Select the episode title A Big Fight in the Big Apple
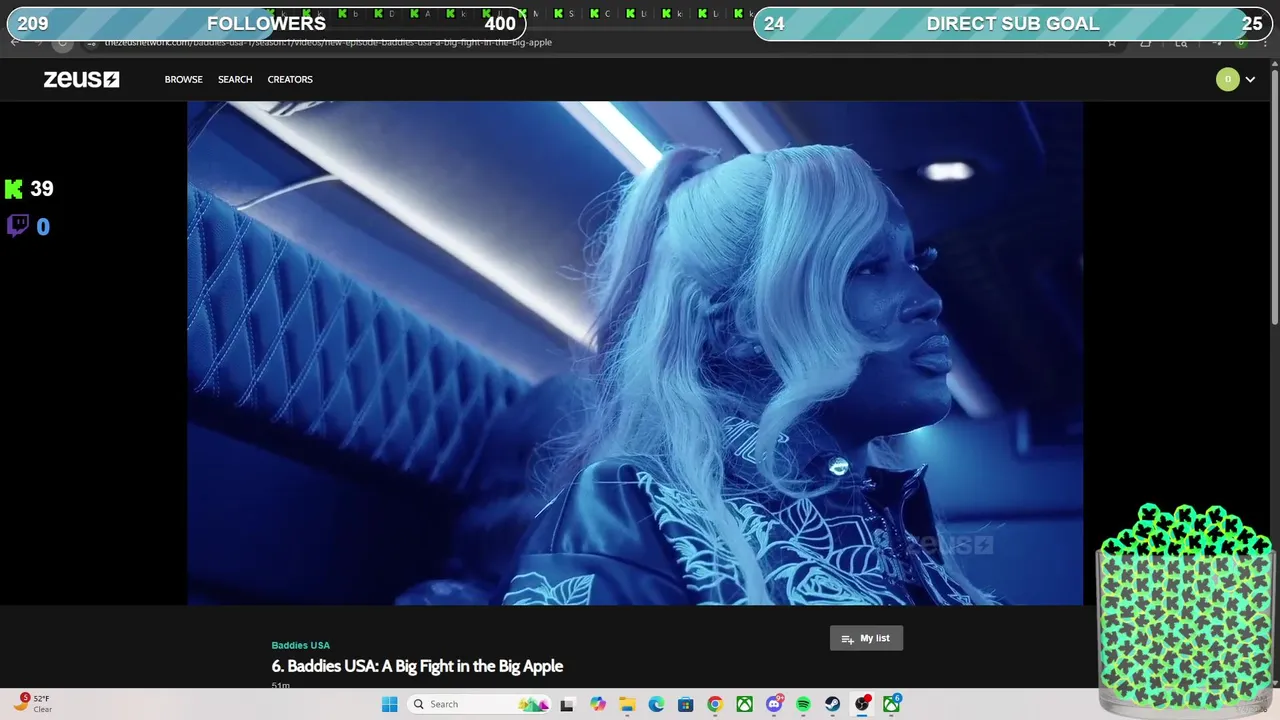The image size is (1280, 720). [x=417, y=666]
